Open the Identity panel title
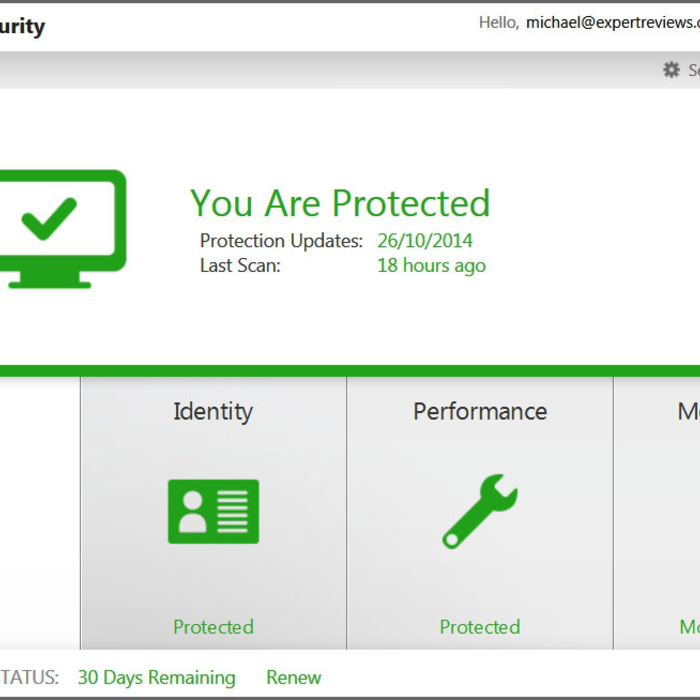The width and height of the screenshot is (700, 700). coord(213,412)
